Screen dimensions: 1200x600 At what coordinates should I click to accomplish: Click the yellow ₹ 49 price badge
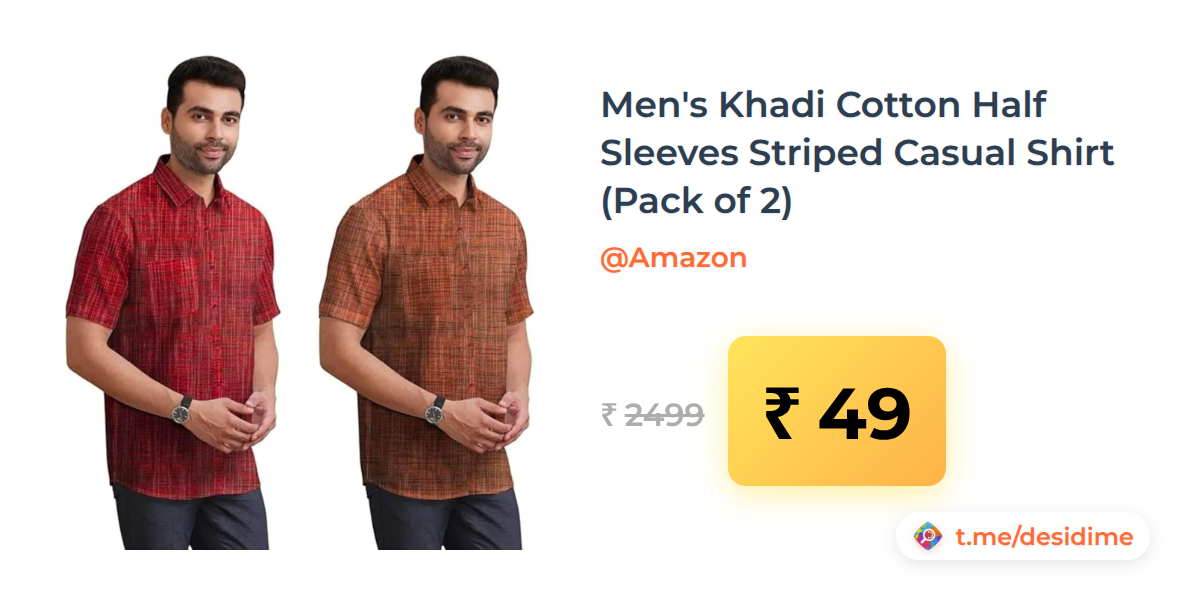click(x=837, y=411)
